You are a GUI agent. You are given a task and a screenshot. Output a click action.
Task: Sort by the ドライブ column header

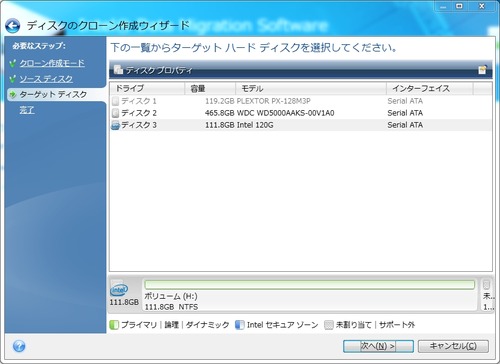[147, 88]
